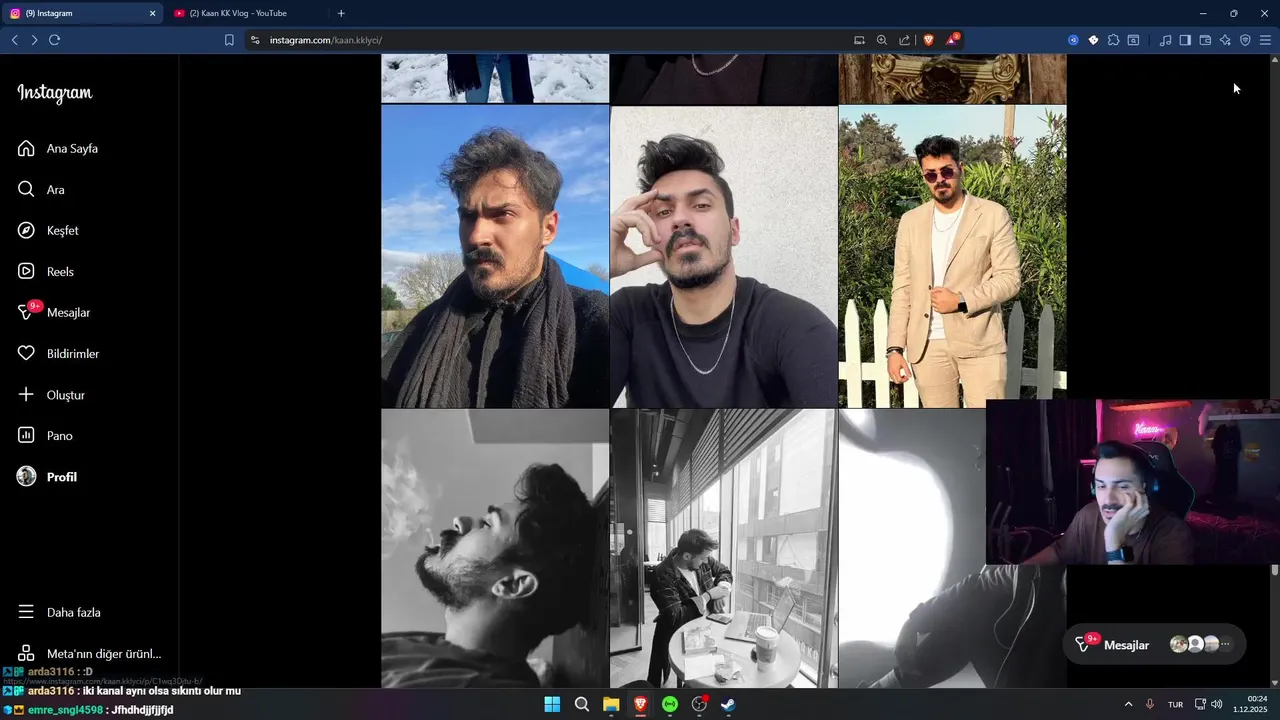
Task: Click the white diamond extension icon
Action: [1093, 40]
